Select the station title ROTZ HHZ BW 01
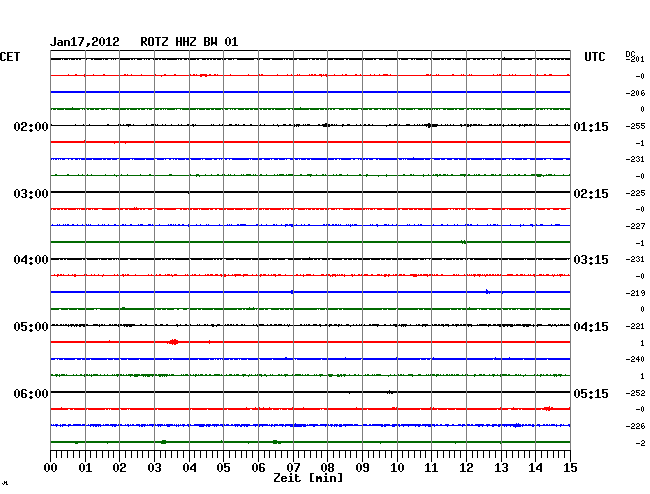The height and width of the screenshot is (494, 650). pyautogui.click(x=189, y=42)
